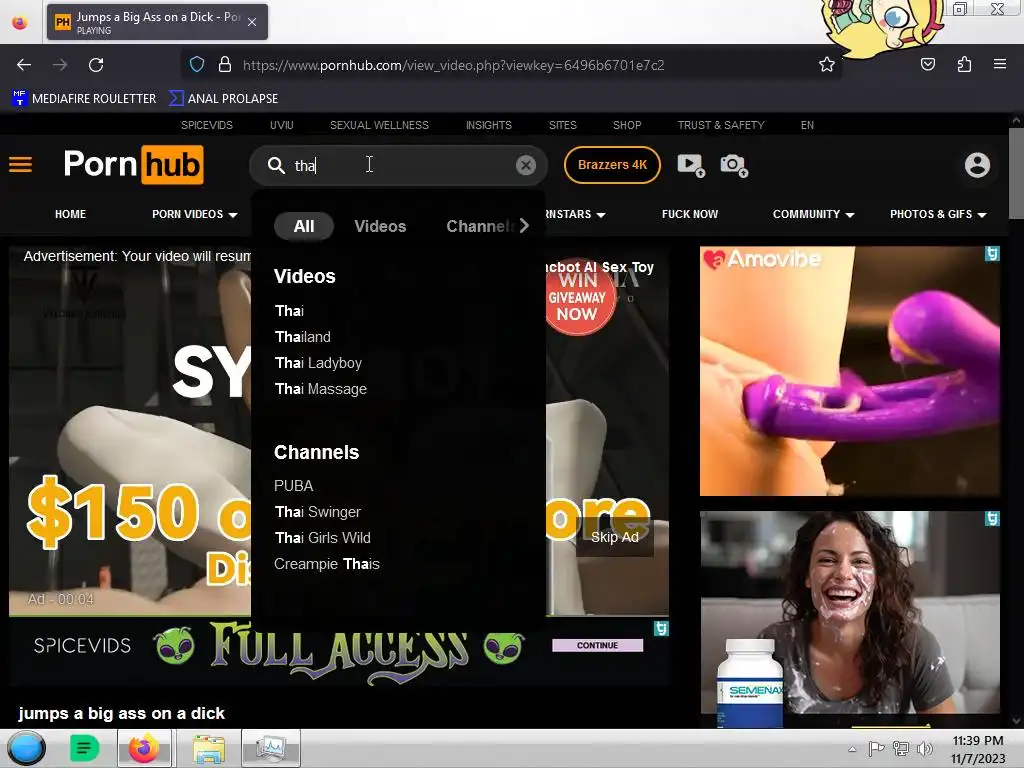Expand the dropdown arrow next to RNSTARS
The height and width of the screenshot is (768, 1024).
[x=601, y=215]
